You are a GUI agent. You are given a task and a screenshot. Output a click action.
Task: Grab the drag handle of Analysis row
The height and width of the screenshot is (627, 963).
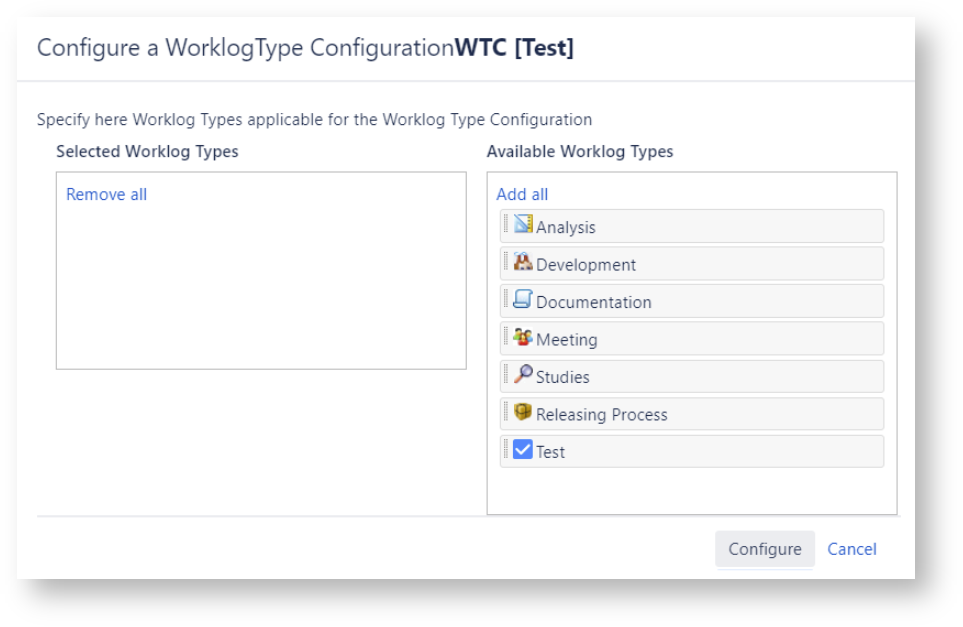(507, 224)
